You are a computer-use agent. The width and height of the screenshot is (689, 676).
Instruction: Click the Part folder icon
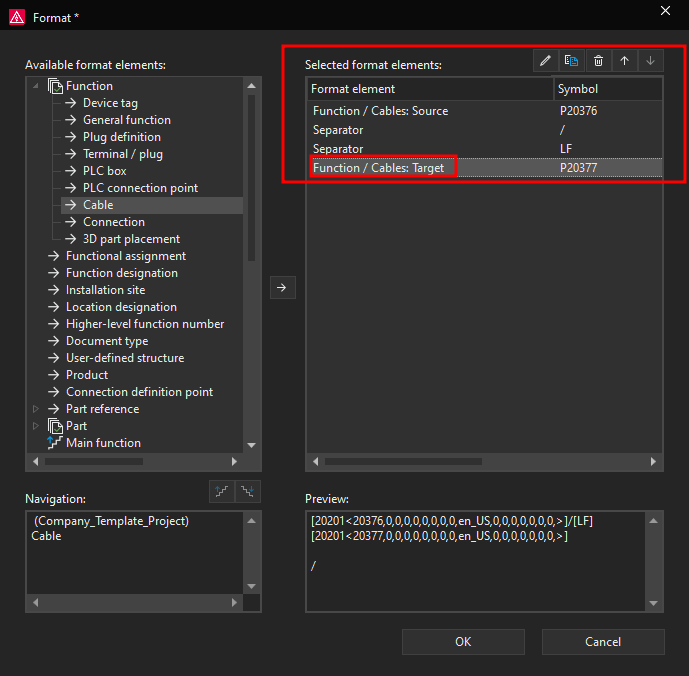55,426
